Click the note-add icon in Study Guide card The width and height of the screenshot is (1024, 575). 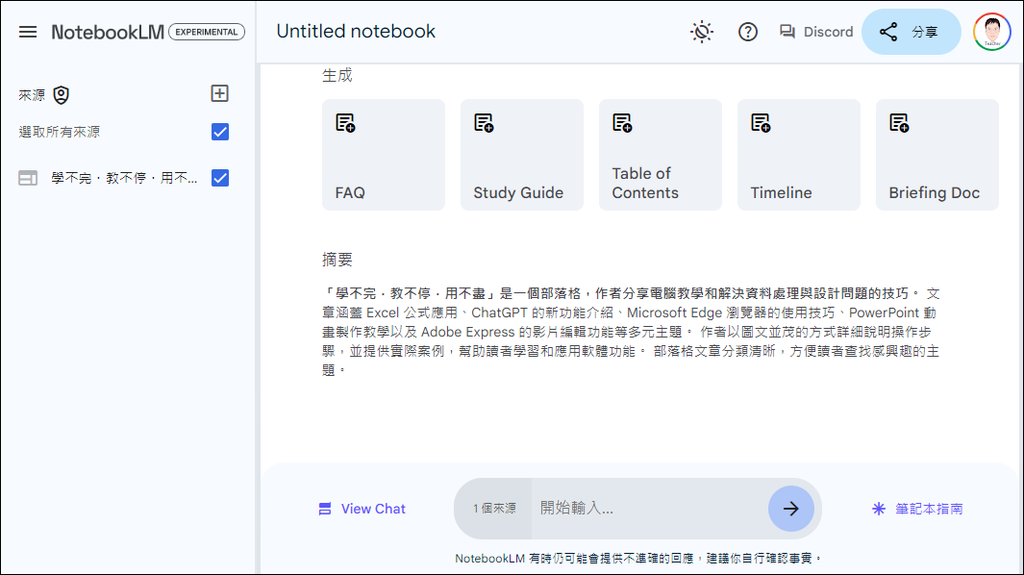(484, 123)
